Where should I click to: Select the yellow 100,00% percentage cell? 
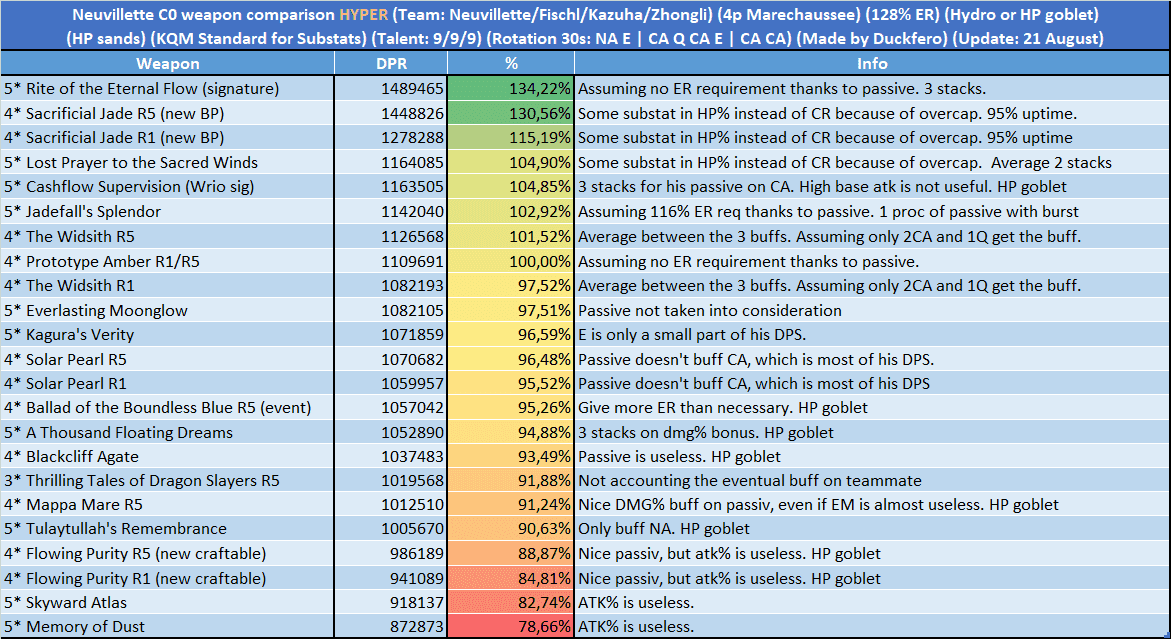point(510,262)
